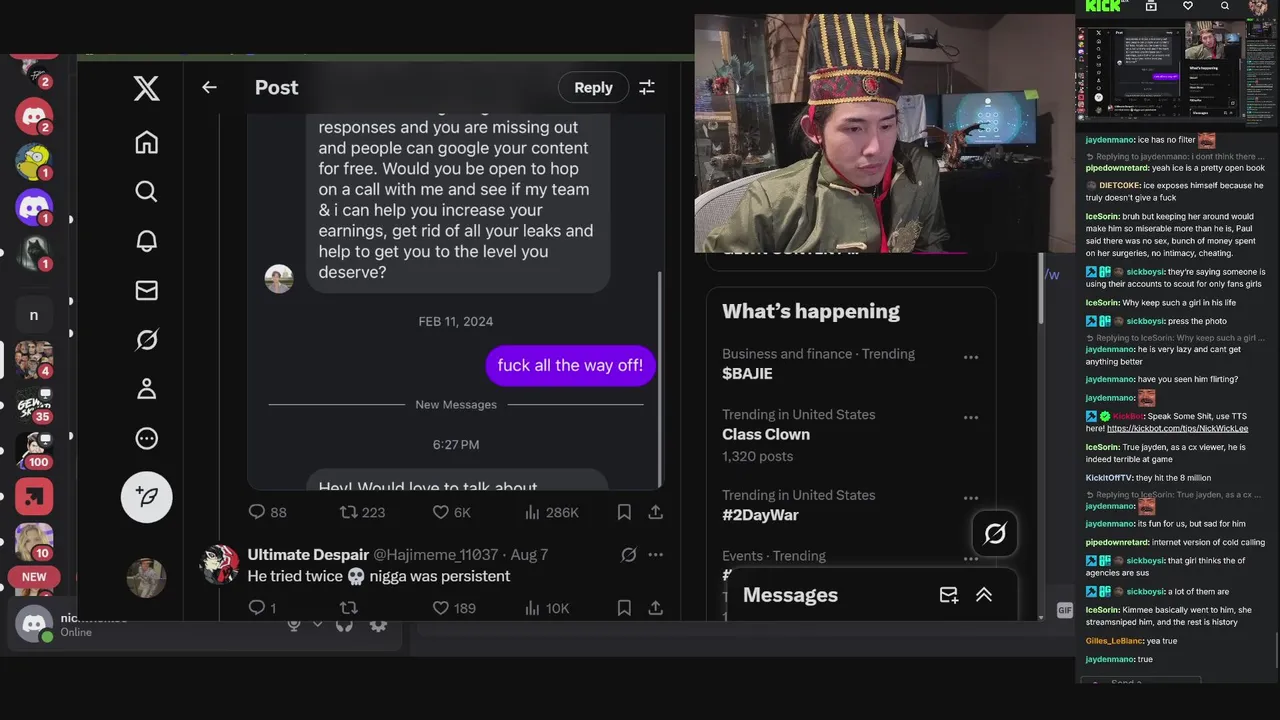Open X Notifications bell icon
The width and height of the screenshot is (1280, 720).
click(x=147, y=241)
